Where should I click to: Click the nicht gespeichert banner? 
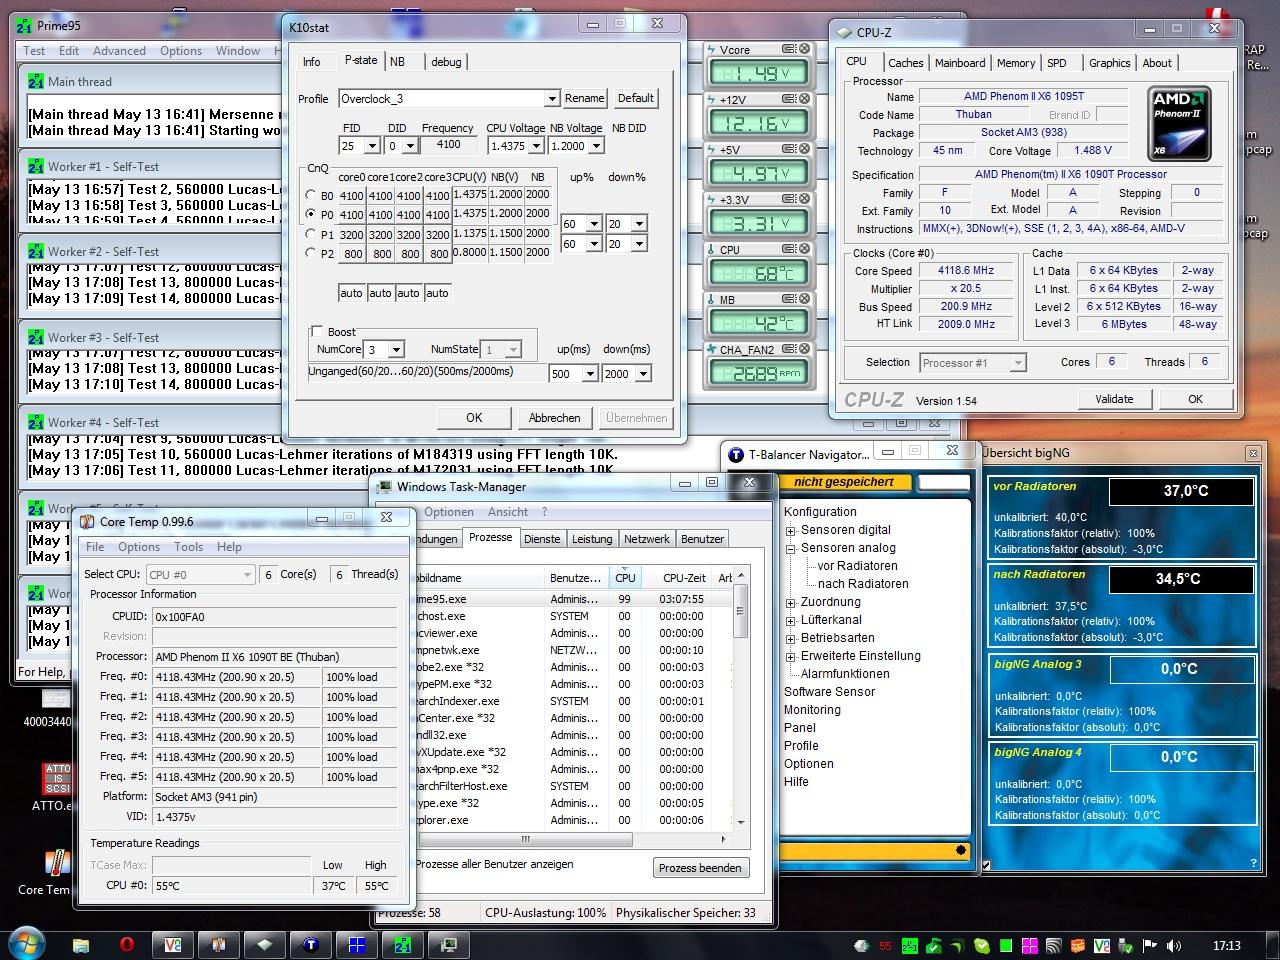click(x=844, y=482)
